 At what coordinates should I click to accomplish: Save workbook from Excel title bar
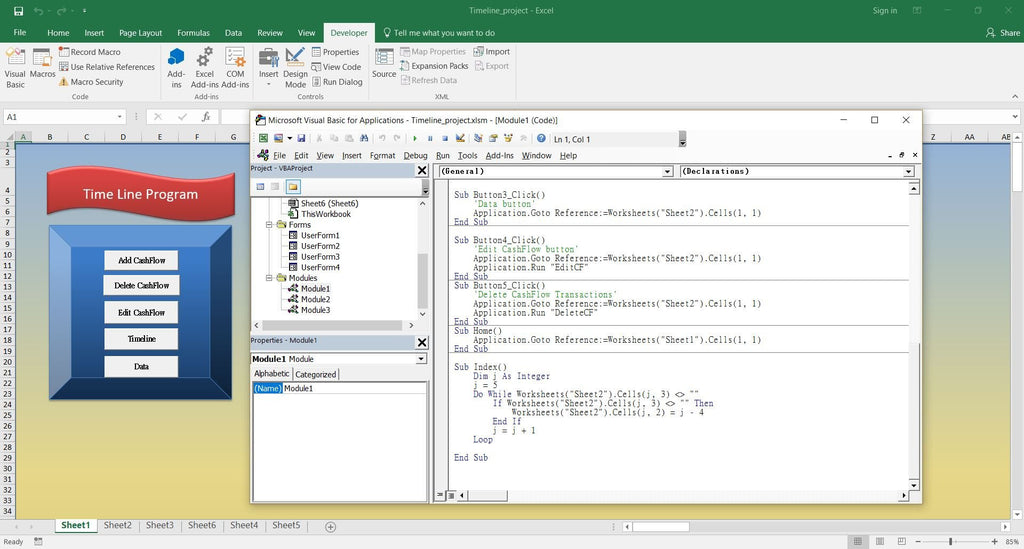pos(18,10)
